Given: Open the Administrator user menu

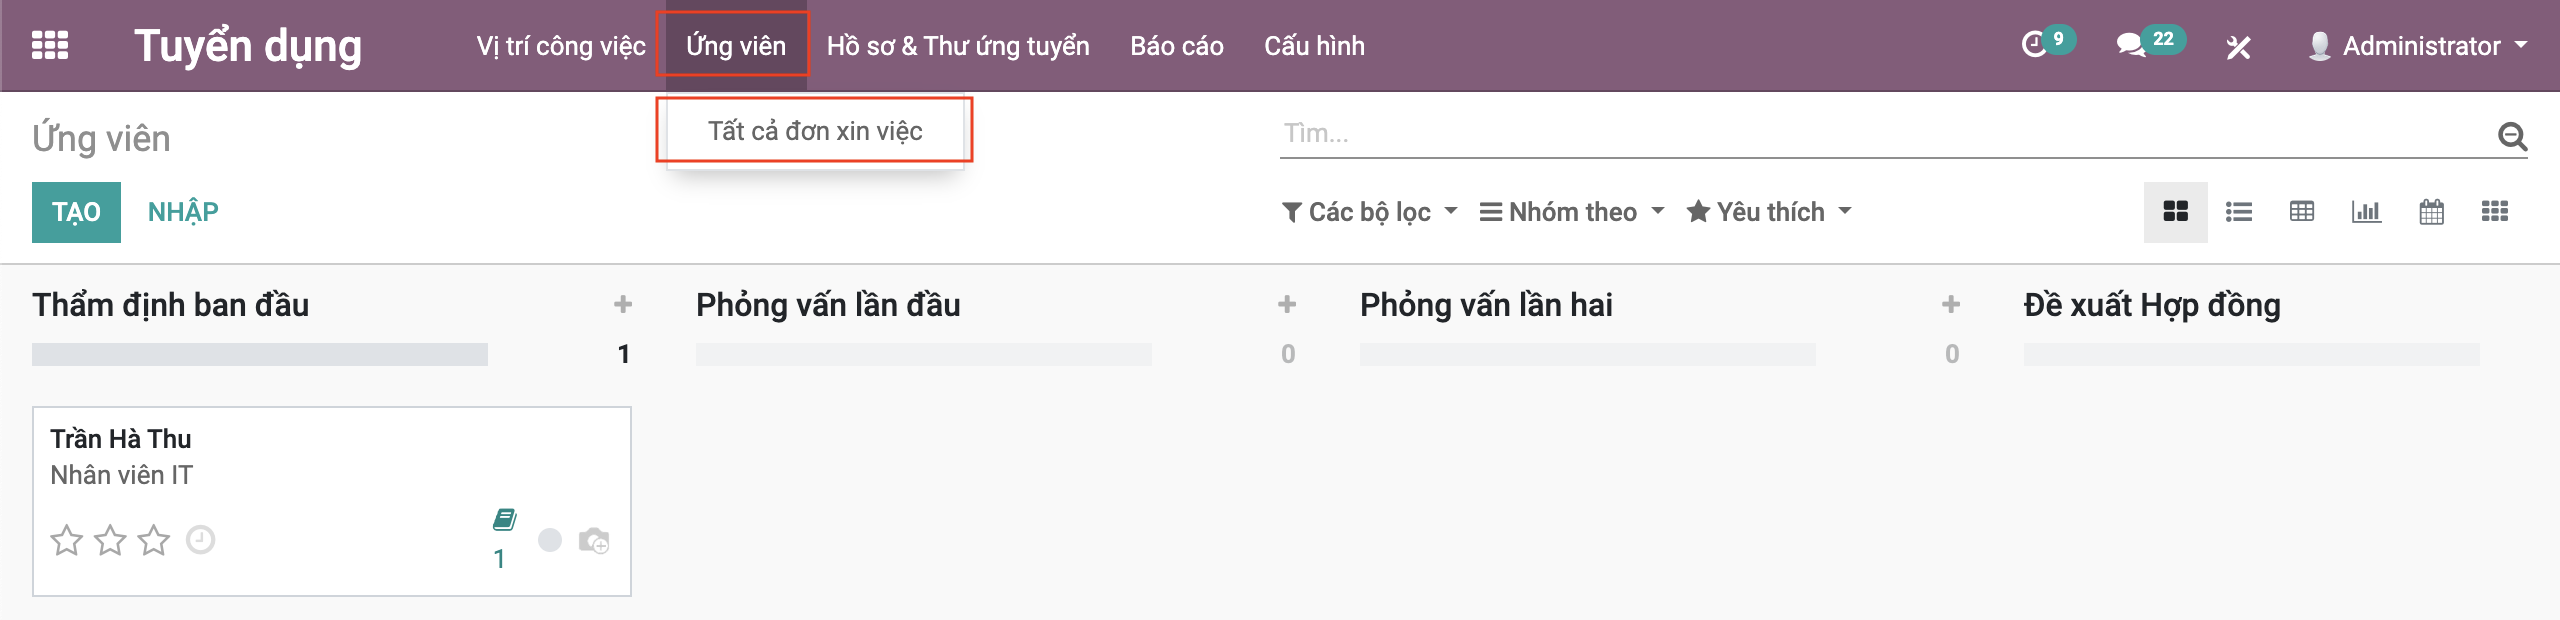Looking at the screenshot, I should pyautogui.click(x=2419, y=46).
